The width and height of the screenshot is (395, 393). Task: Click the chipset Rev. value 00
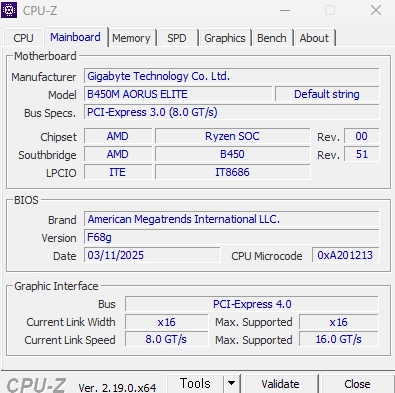click(362, 136)
